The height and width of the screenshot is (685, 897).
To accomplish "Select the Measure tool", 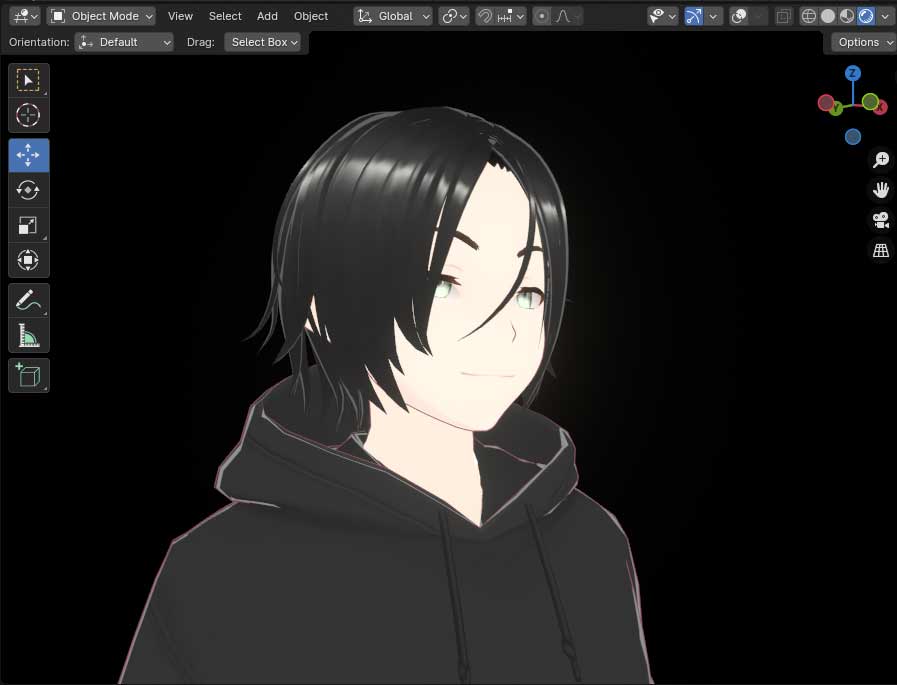I will (x=28, y=335).
